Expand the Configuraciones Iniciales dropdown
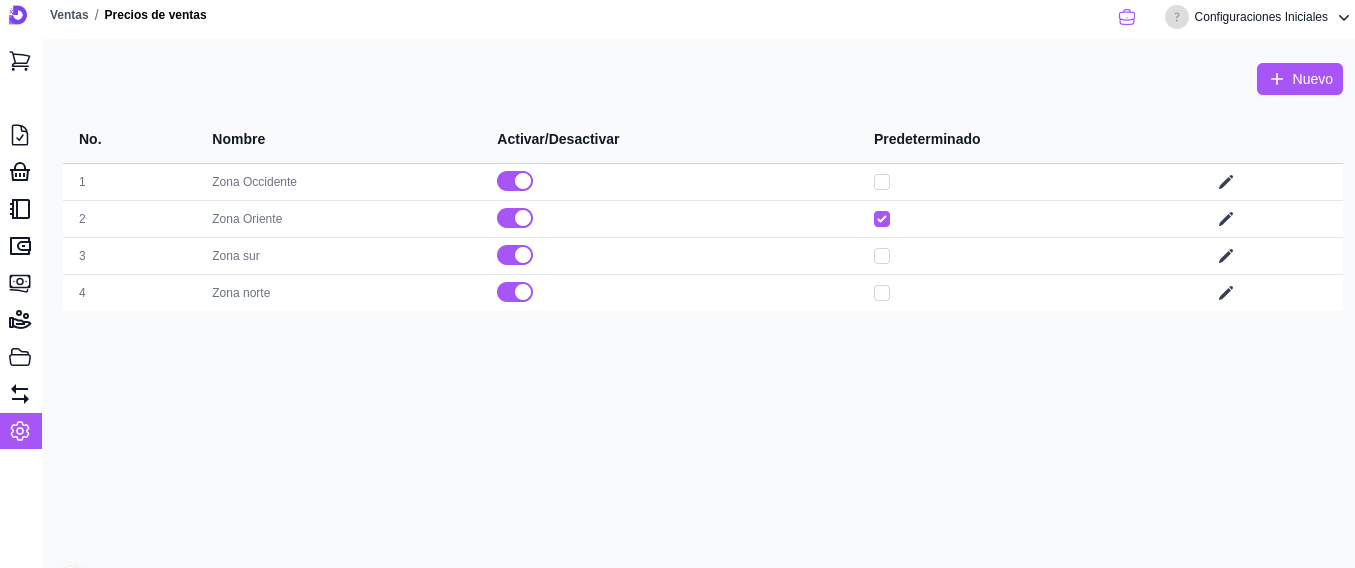The image size is (1355, 568). tap(1344, 17)
